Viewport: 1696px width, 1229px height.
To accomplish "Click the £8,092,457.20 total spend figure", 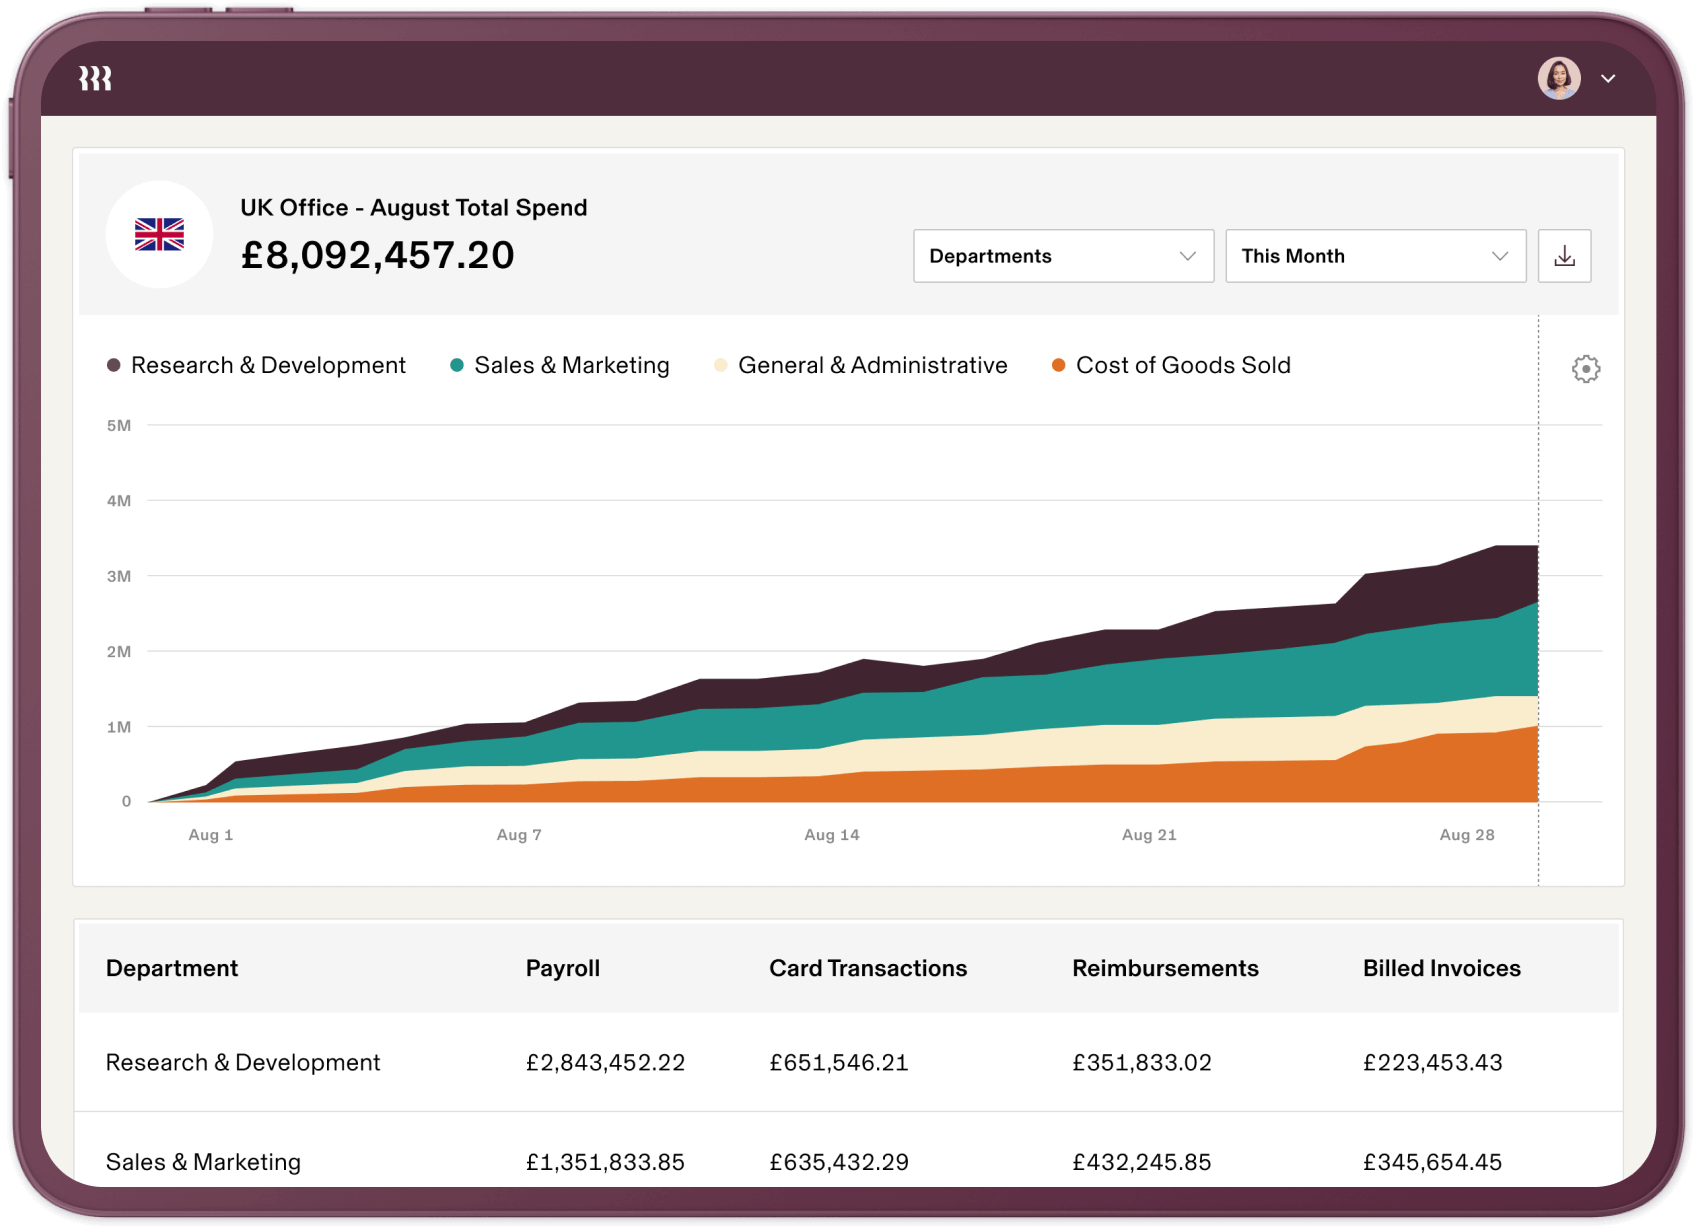I will 378,254.
